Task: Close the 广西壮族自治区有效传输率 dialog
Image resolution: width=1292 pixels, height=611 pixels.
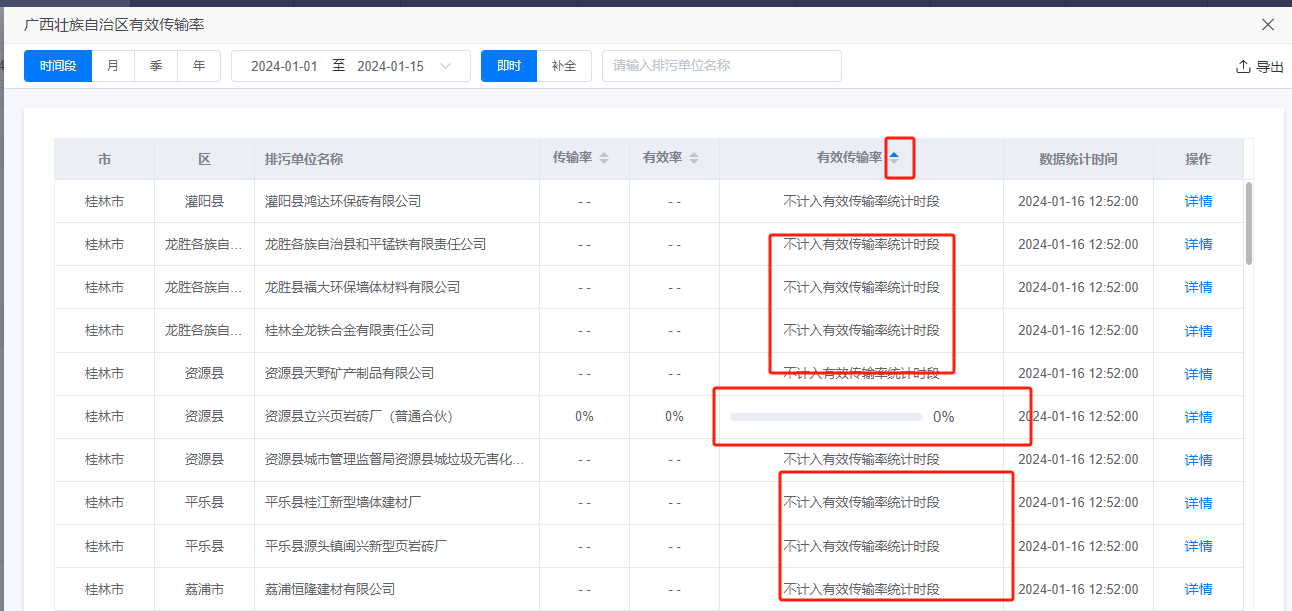Action: click(1268, 25)
